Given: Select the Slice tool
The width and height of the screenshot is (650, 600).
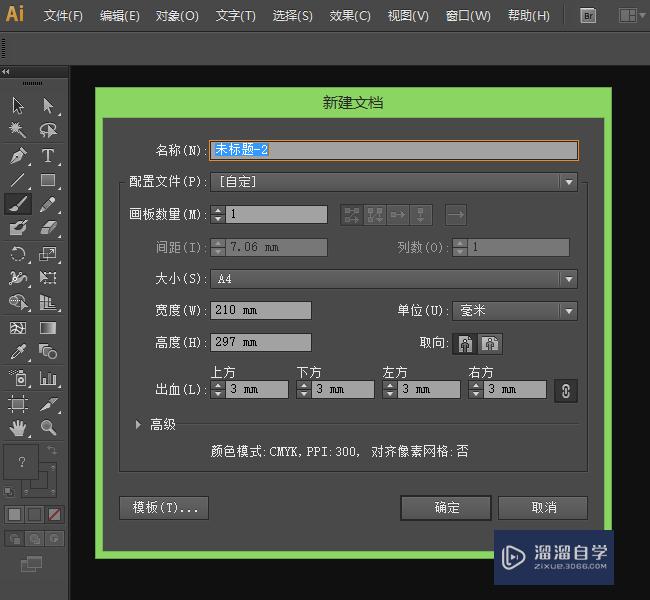Looking at the screenshot, I should (x=48, y=403).
